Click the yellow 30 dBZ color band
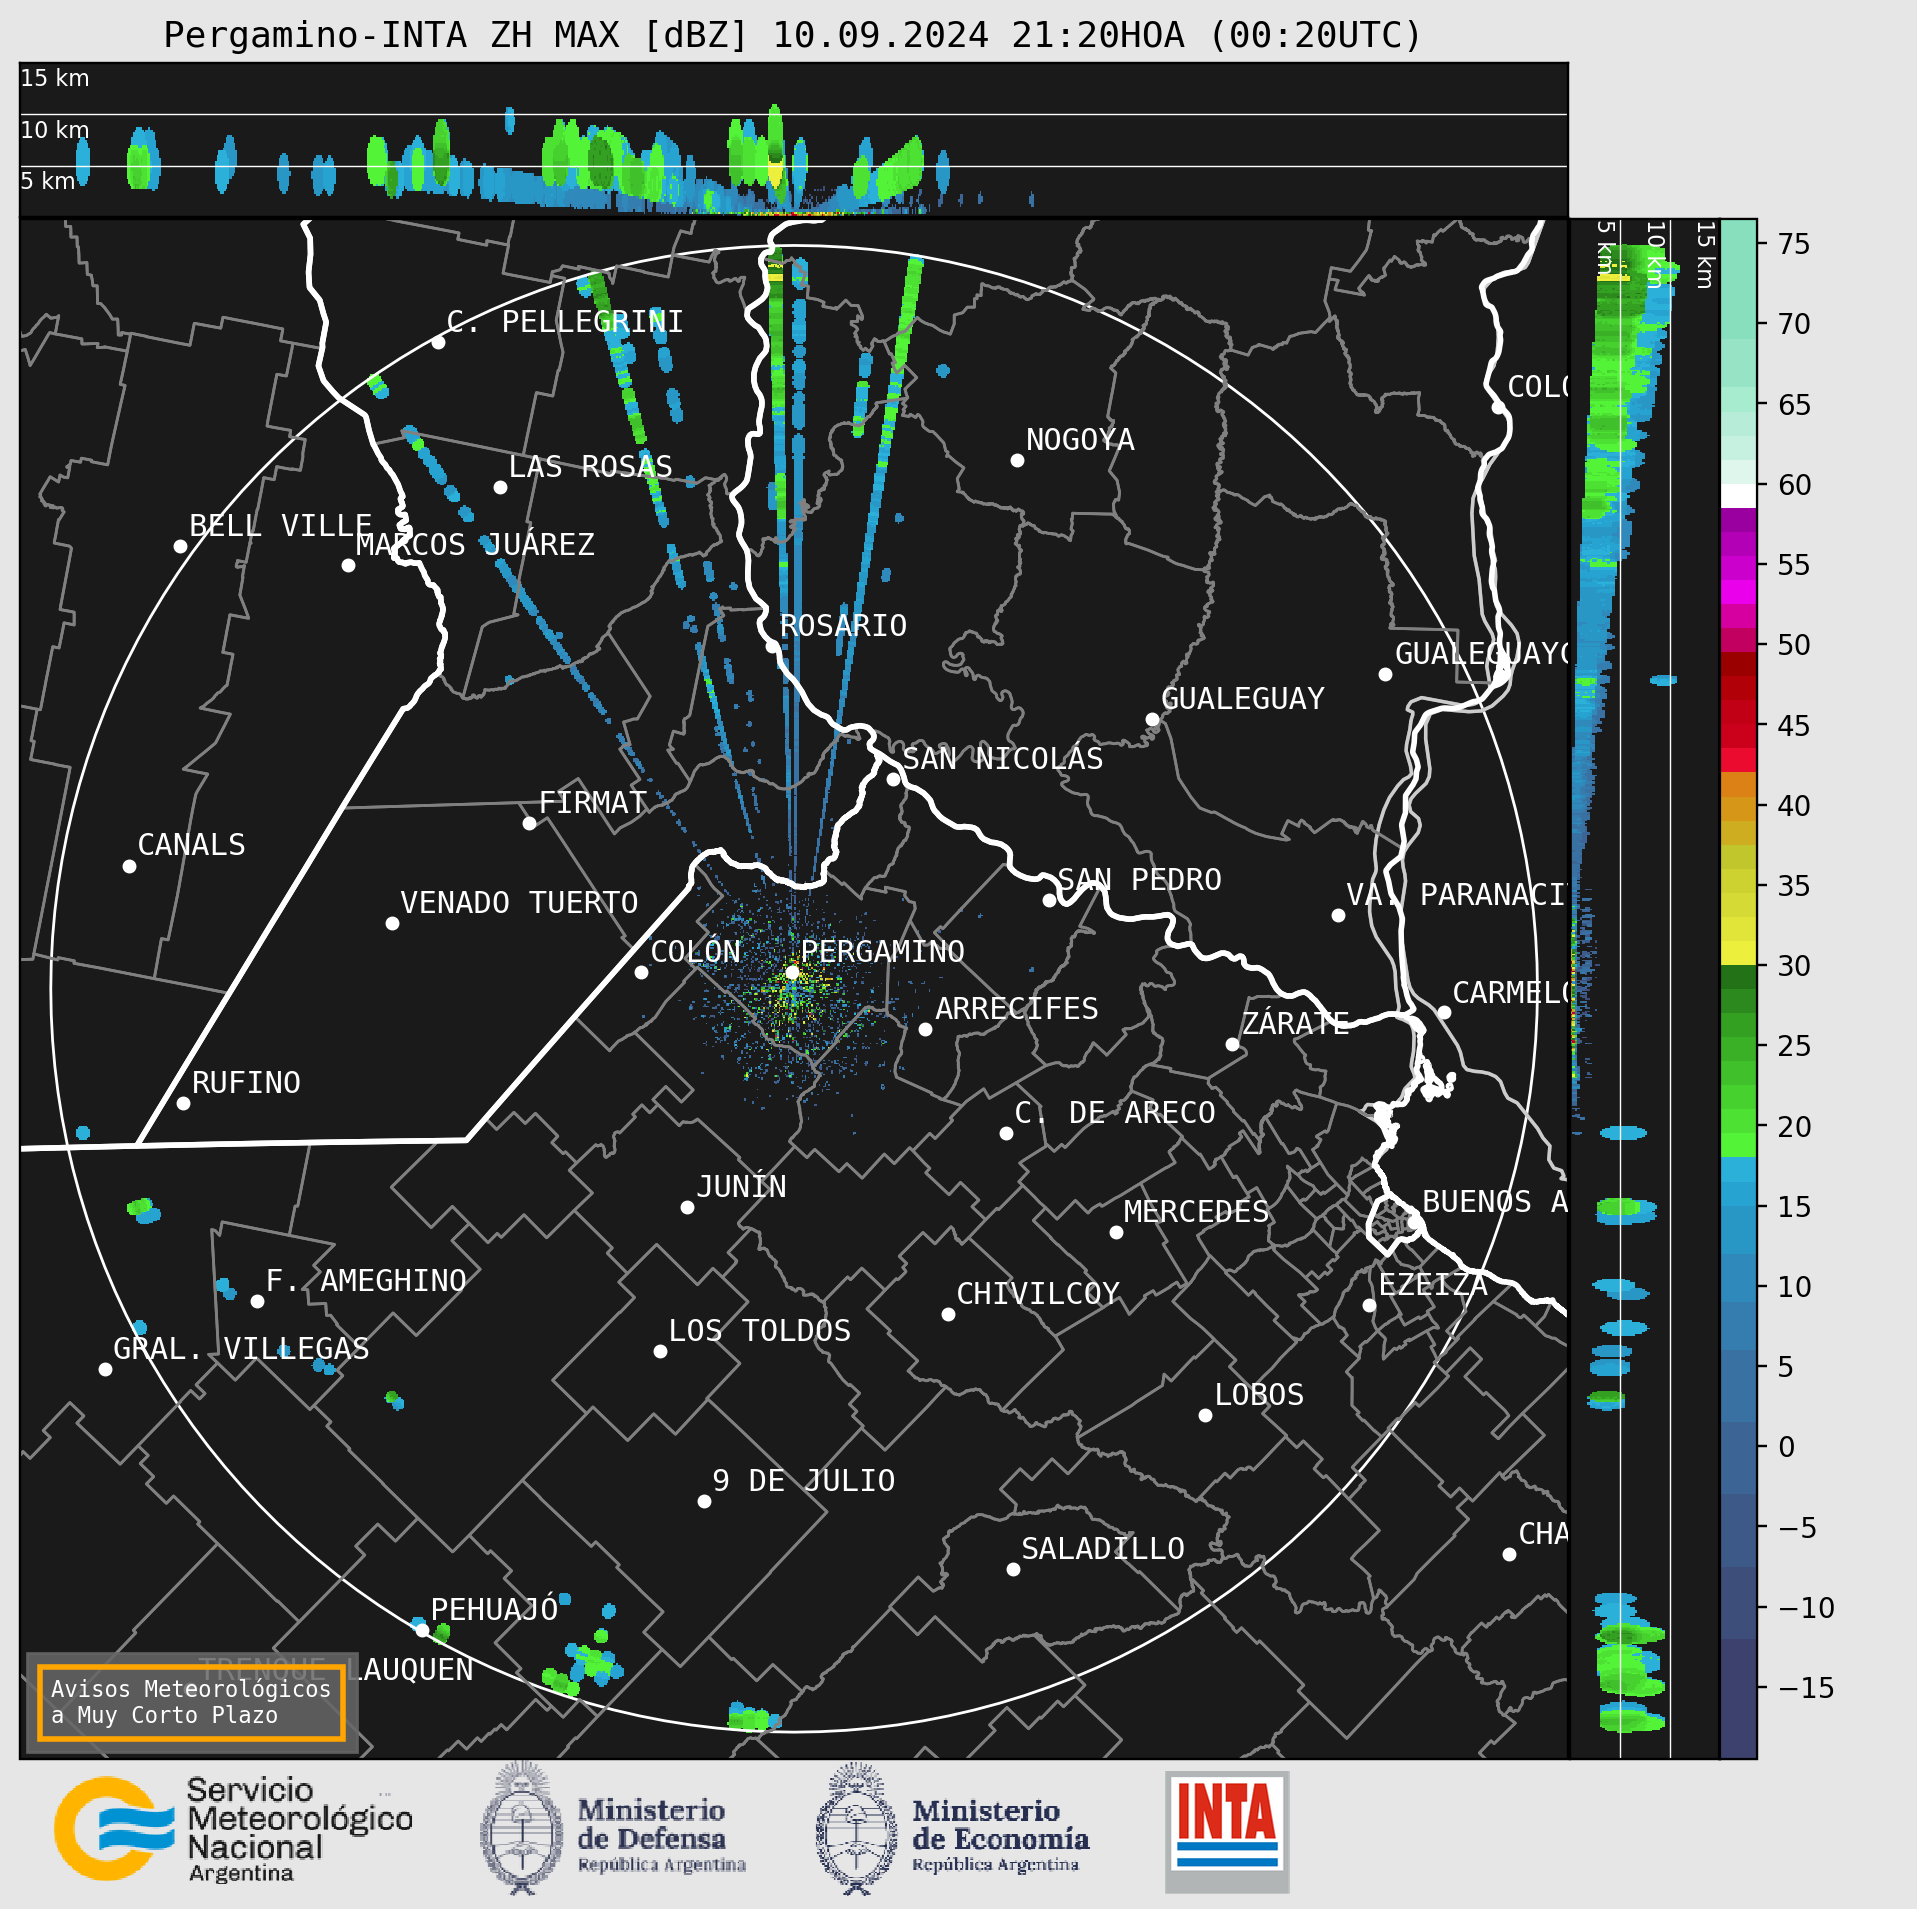The height and width of the screenshot is (1909, 1917). (x=1738, y=953)
